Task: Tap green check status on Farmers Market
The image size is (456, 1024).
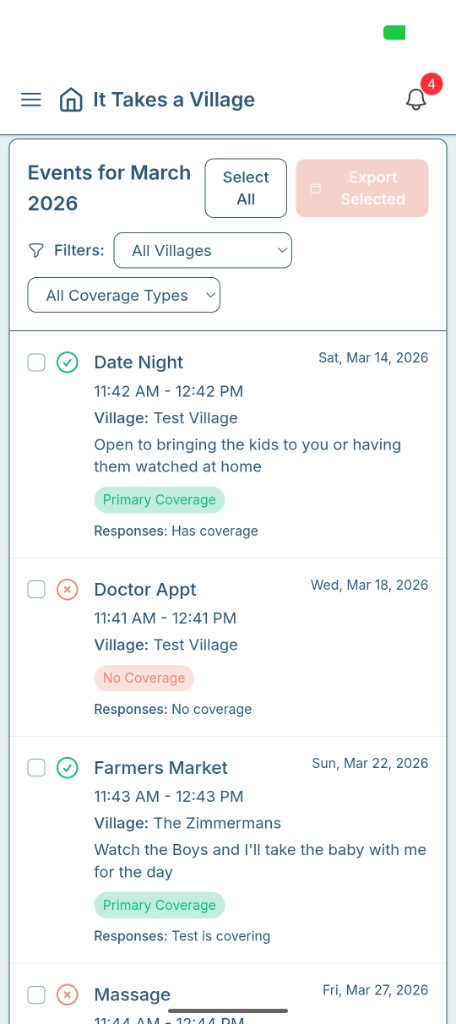Action: [x=67, y=768]
